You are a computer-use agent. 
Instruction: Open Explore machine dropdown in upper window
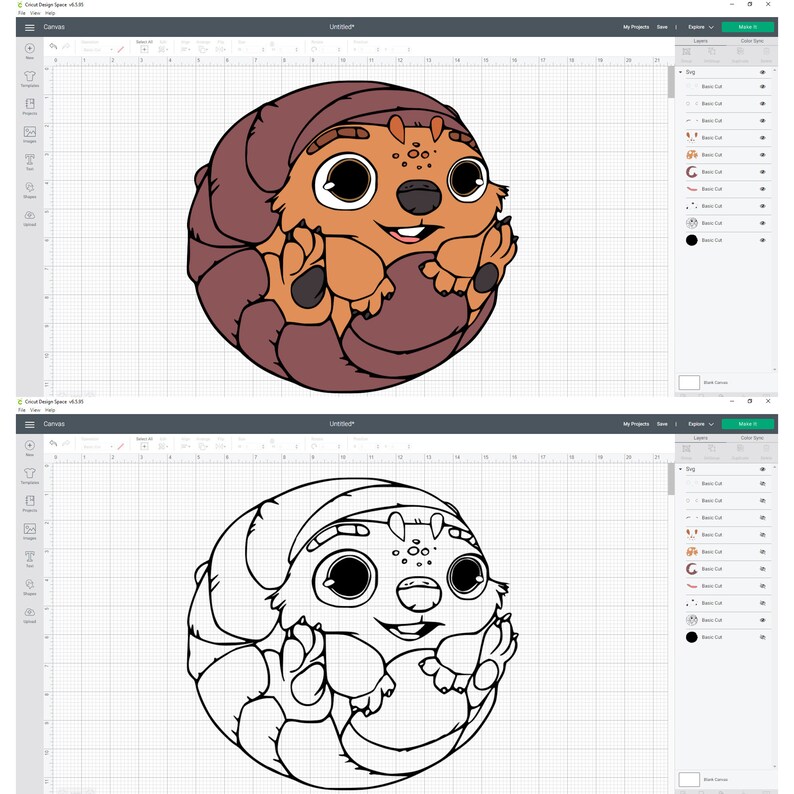(701, 27)
